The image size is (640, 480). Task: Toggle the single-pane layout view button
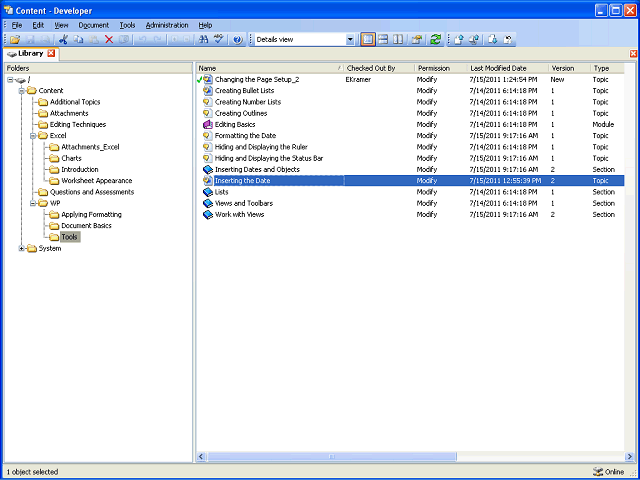coord(368,40)
